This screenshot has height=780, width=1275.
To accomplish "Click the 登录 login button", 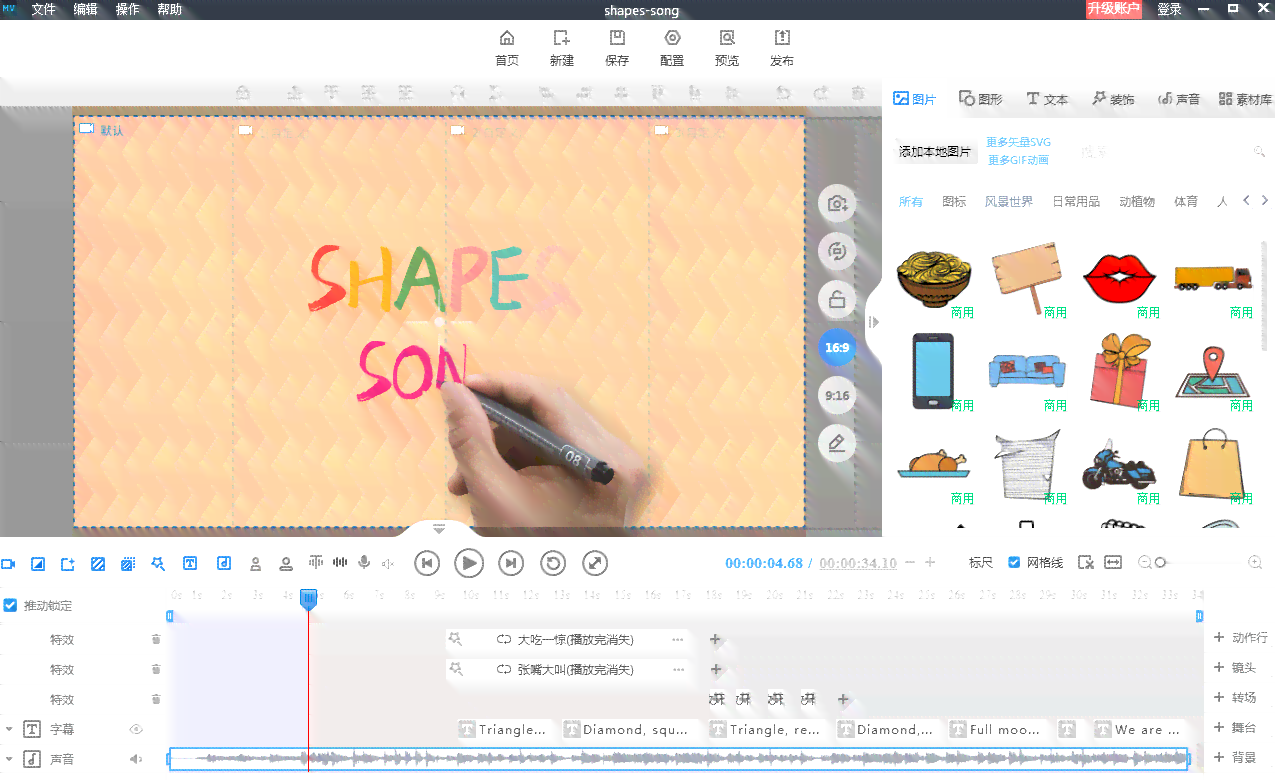I will [x=1170, y=10].
